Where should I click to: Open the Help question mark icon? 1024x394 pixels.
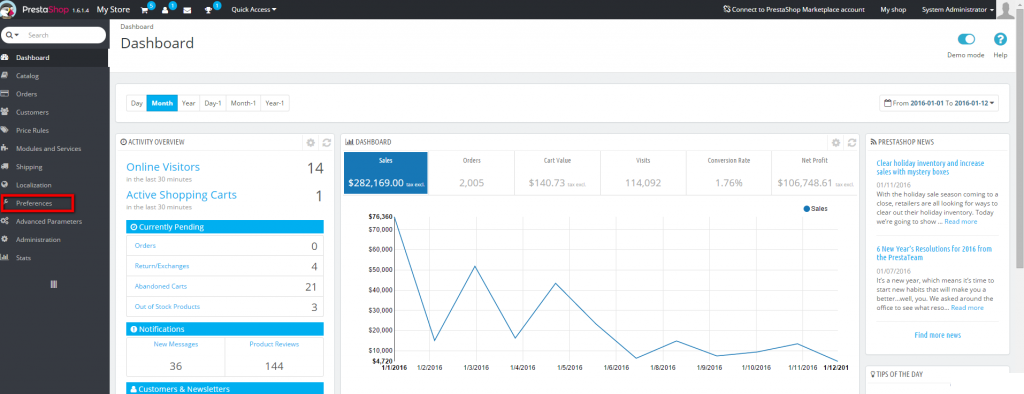(x=1000, y=39)
